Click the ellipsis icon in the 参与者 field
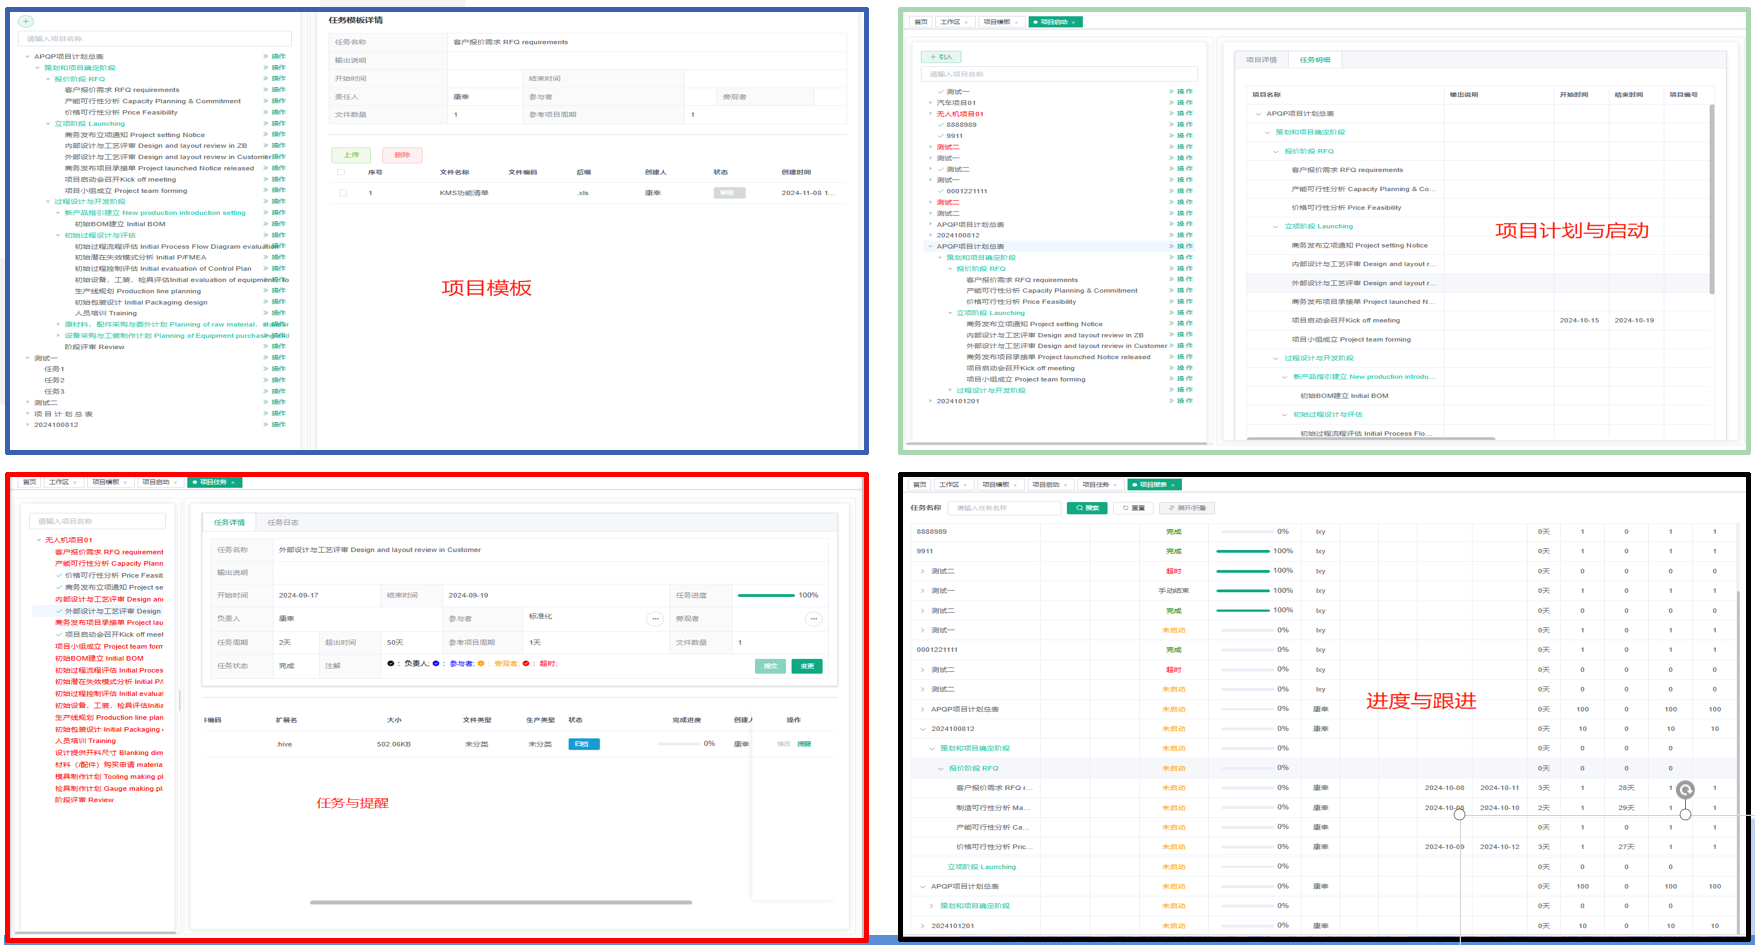 click(655, 619)
